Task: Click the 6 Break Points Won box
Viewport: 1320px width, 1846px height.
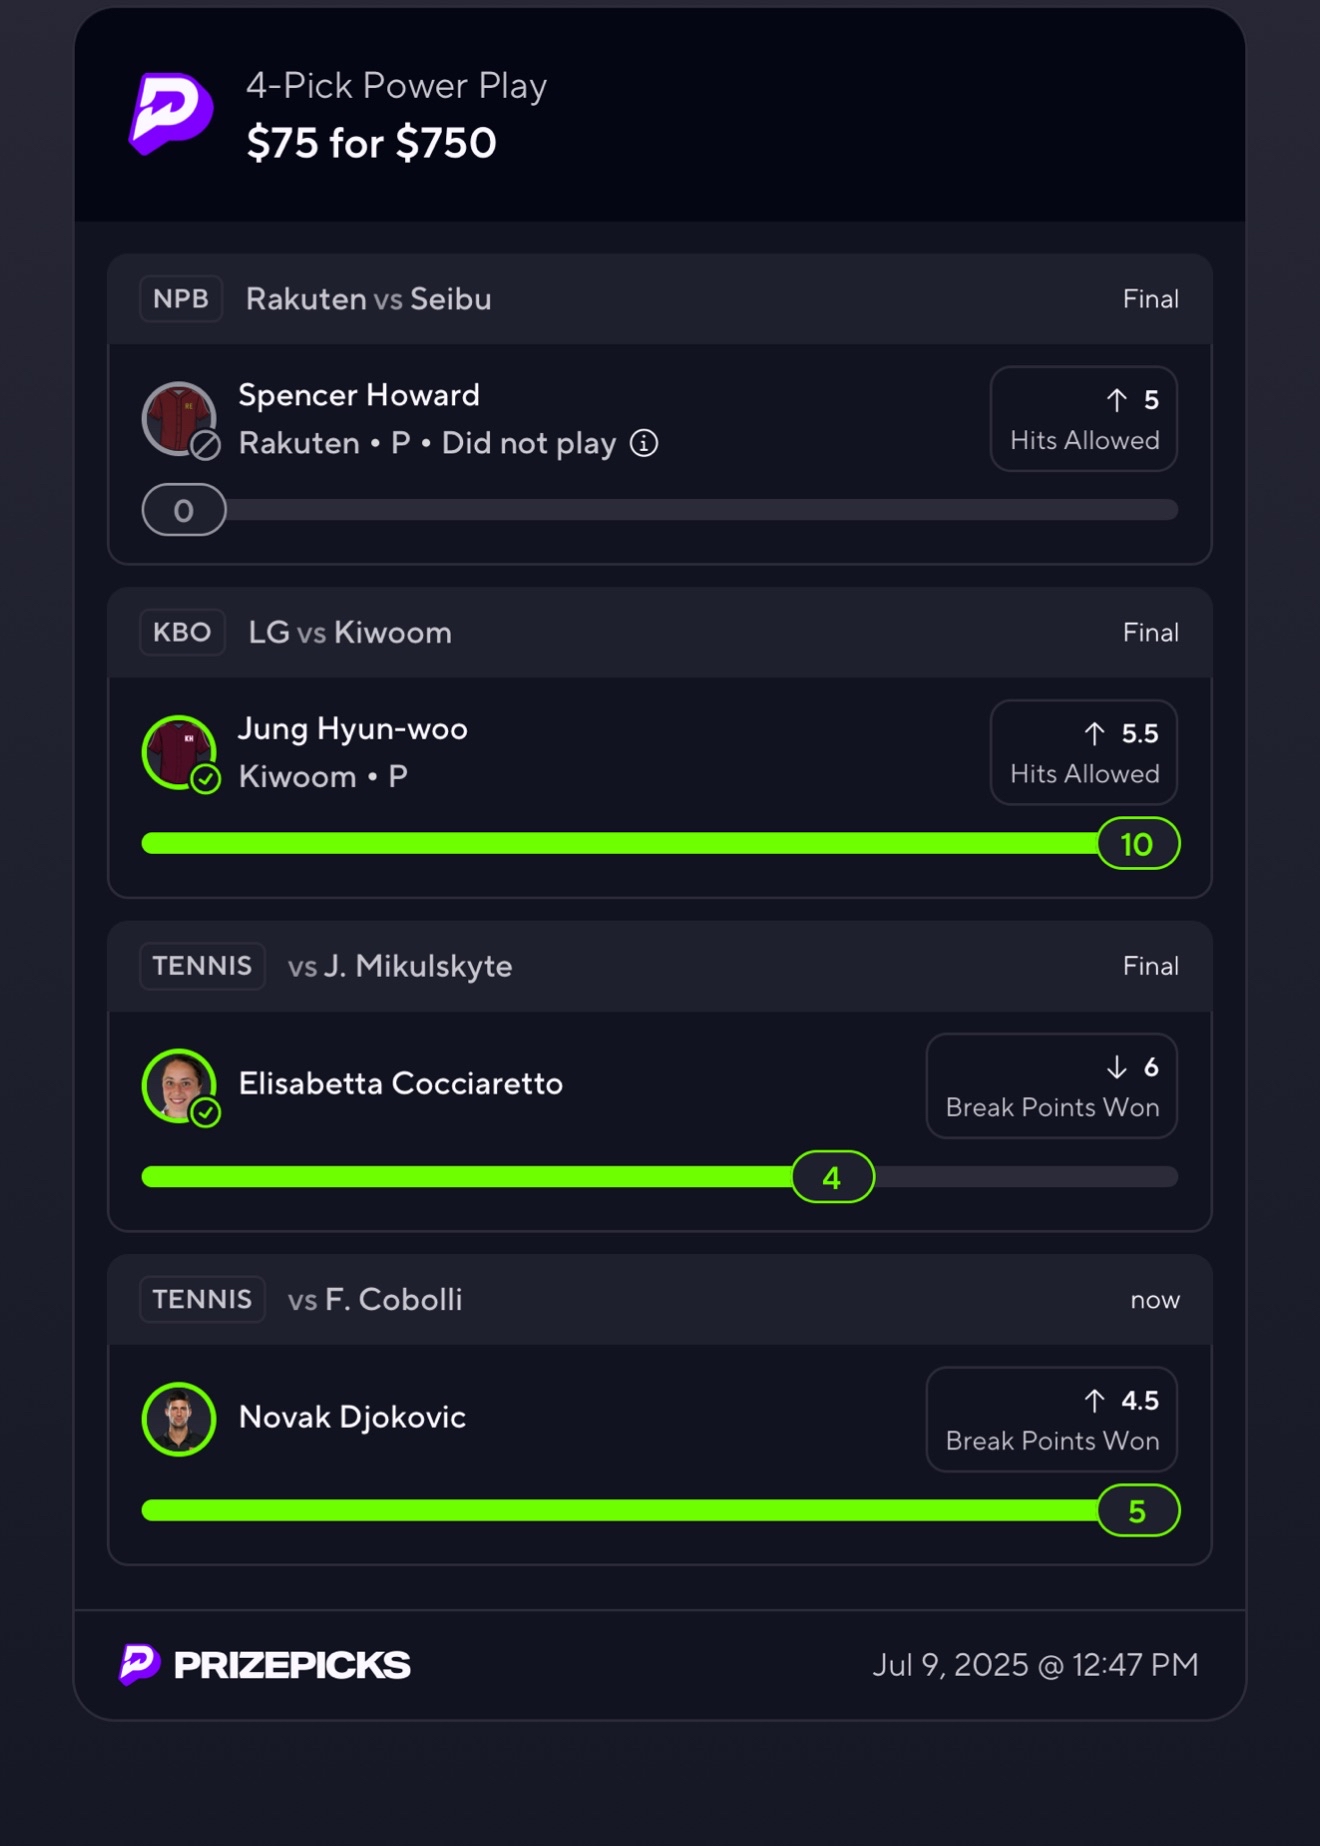Action: pos(1051,1086)
